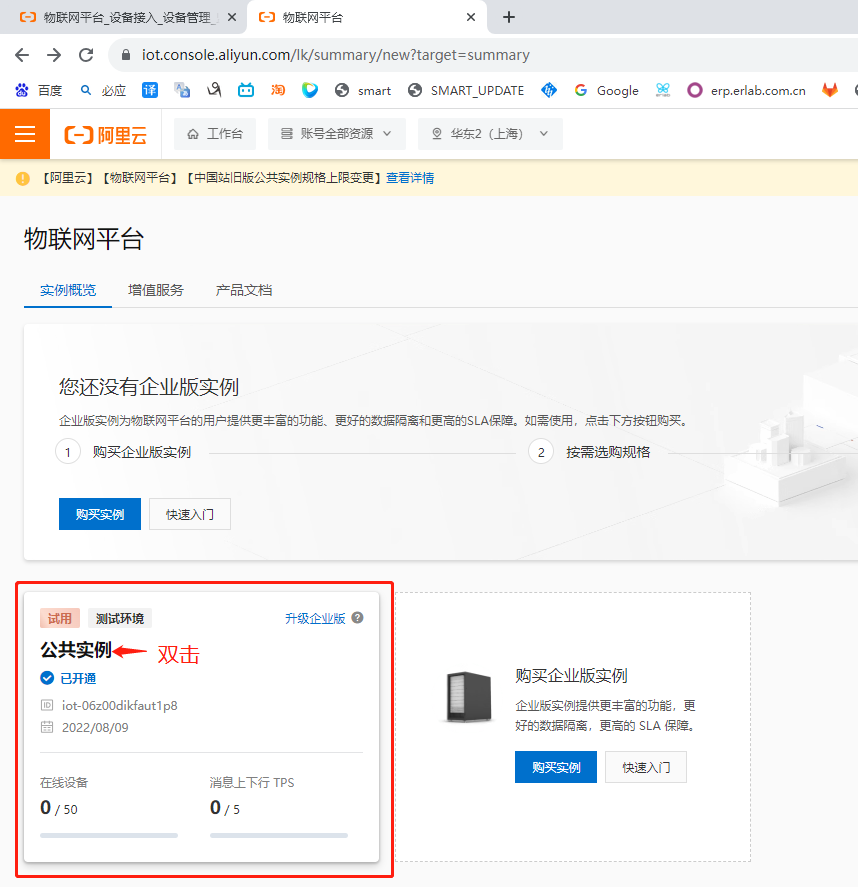Click the 试用 tag
The width and height of the screenshot is (858, 887).
tap(60, 618)
